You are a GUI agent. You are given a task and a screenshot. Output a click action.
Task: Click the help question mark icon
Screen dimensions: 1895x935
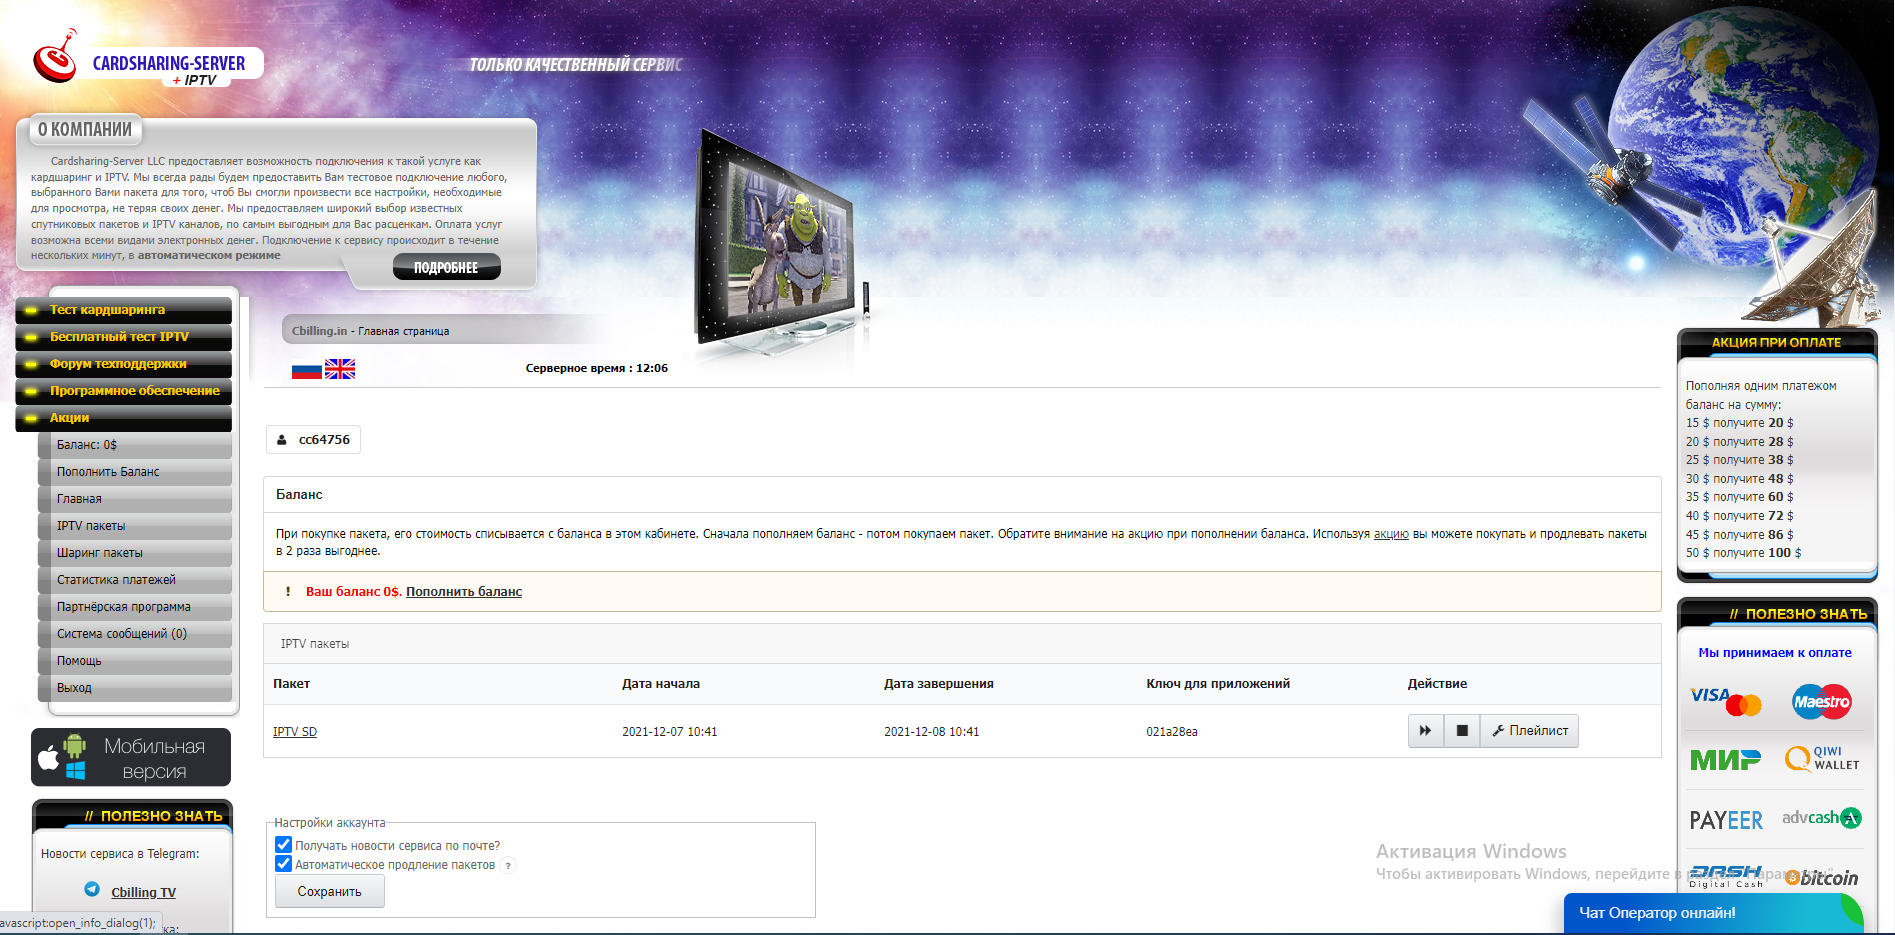[509, 866]
